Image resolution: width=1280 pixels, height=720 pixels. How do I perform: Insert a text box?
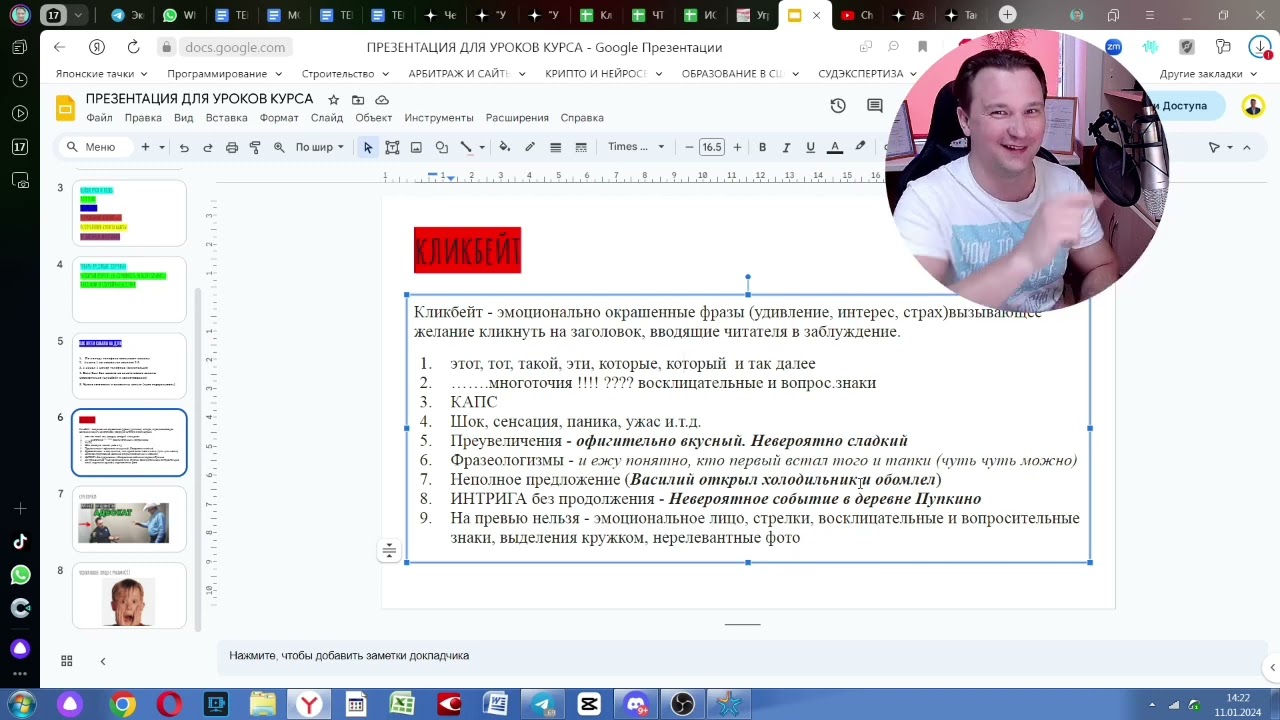click(392, 147)
